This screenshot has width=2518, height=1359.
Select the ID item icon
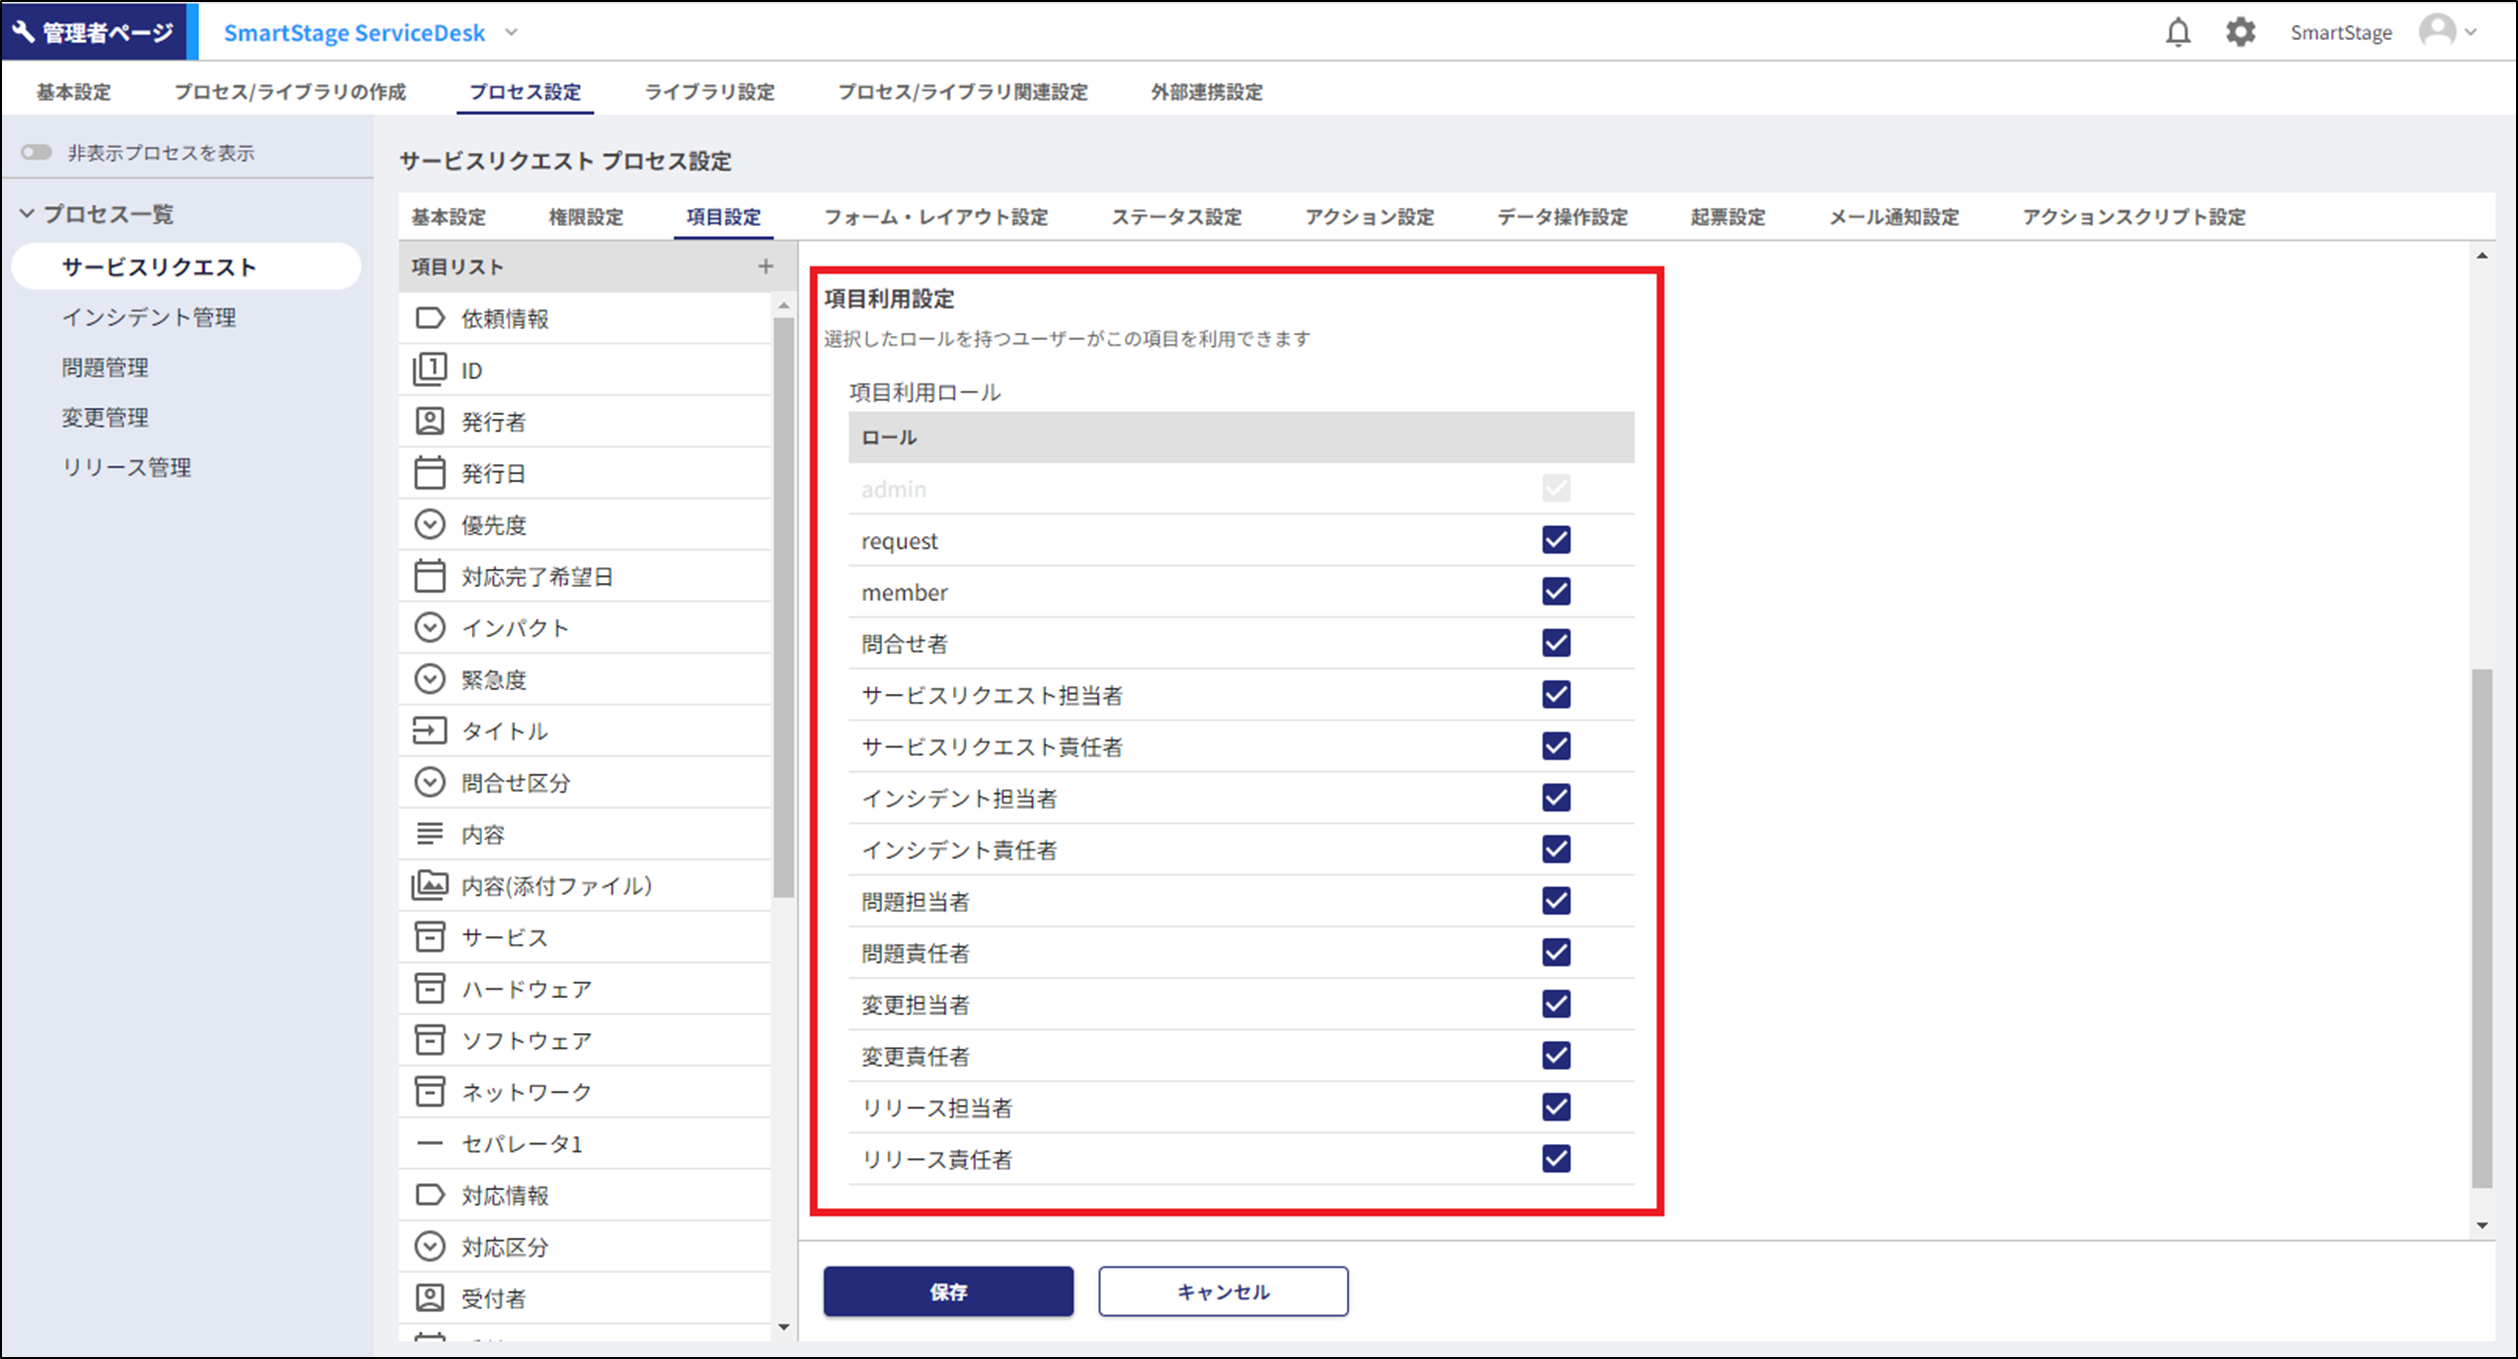pyautogui.click(x=430, y=370)
